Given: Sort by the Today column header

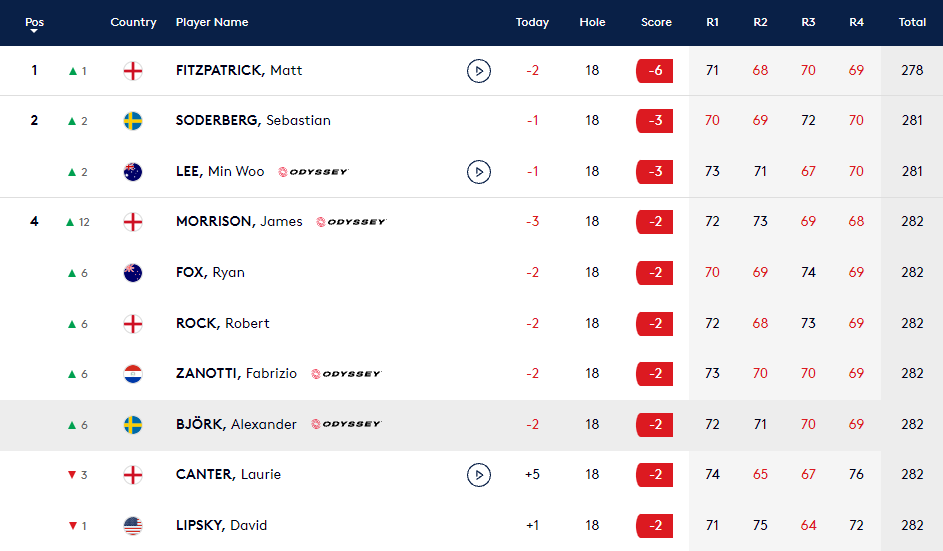Looking at the screenshot, I should [x=532, y=22].
